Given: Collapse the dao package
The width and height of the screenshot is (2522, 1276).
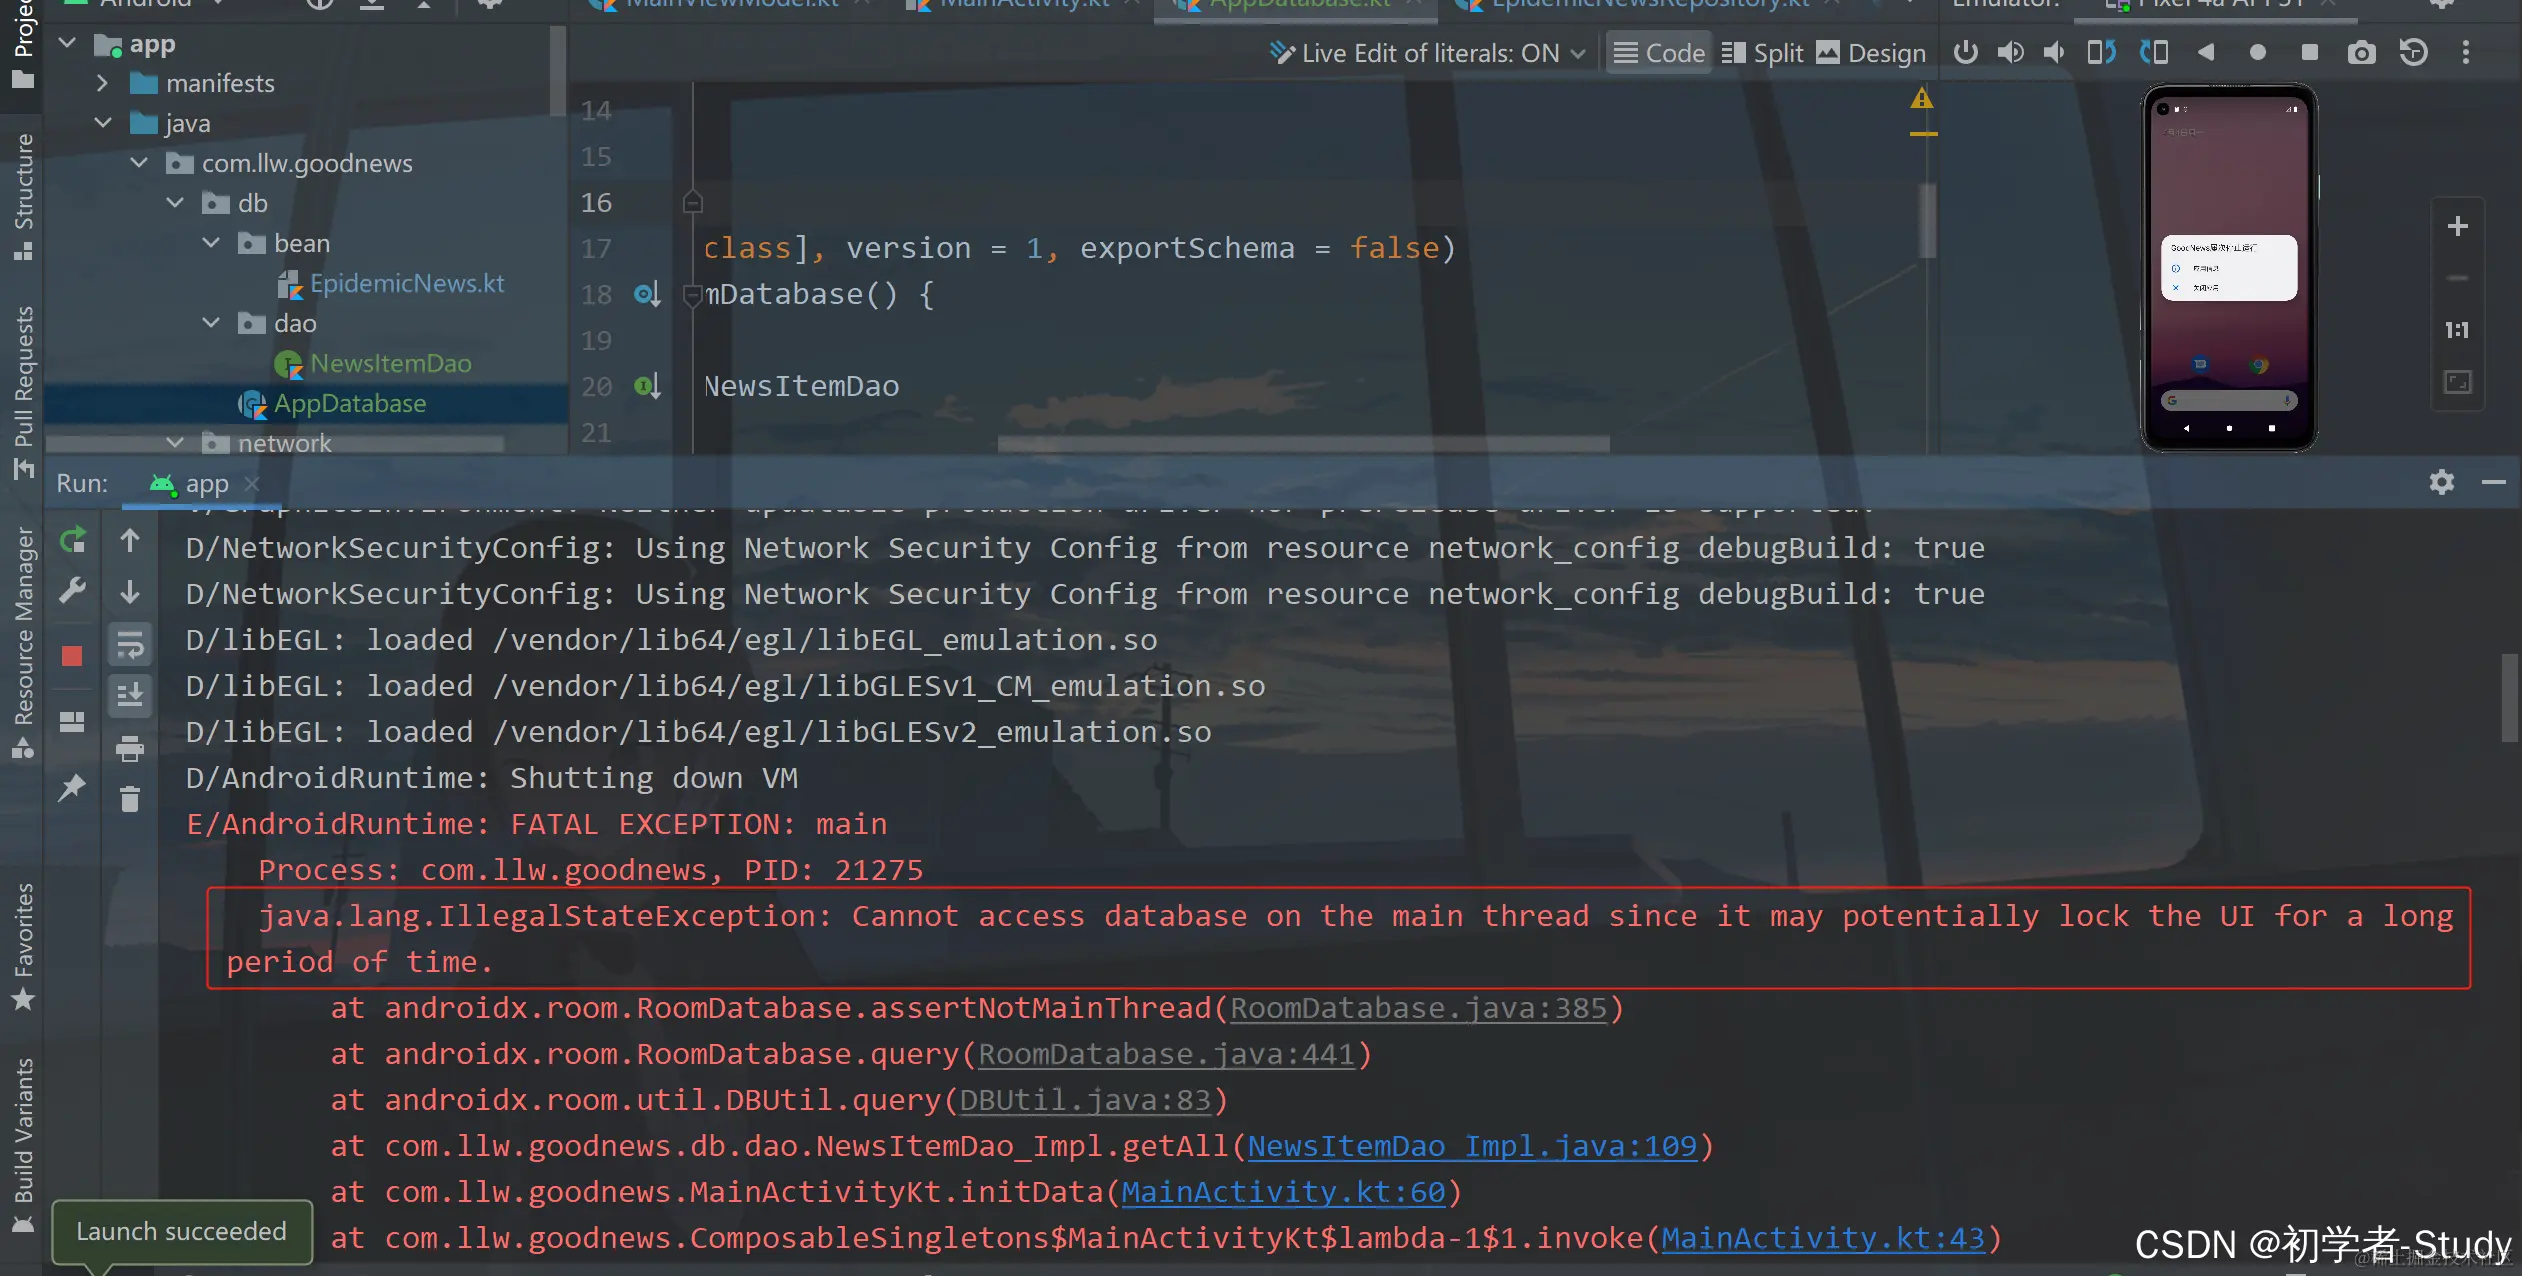Looking at the screenshot, I should pos(211,323).
